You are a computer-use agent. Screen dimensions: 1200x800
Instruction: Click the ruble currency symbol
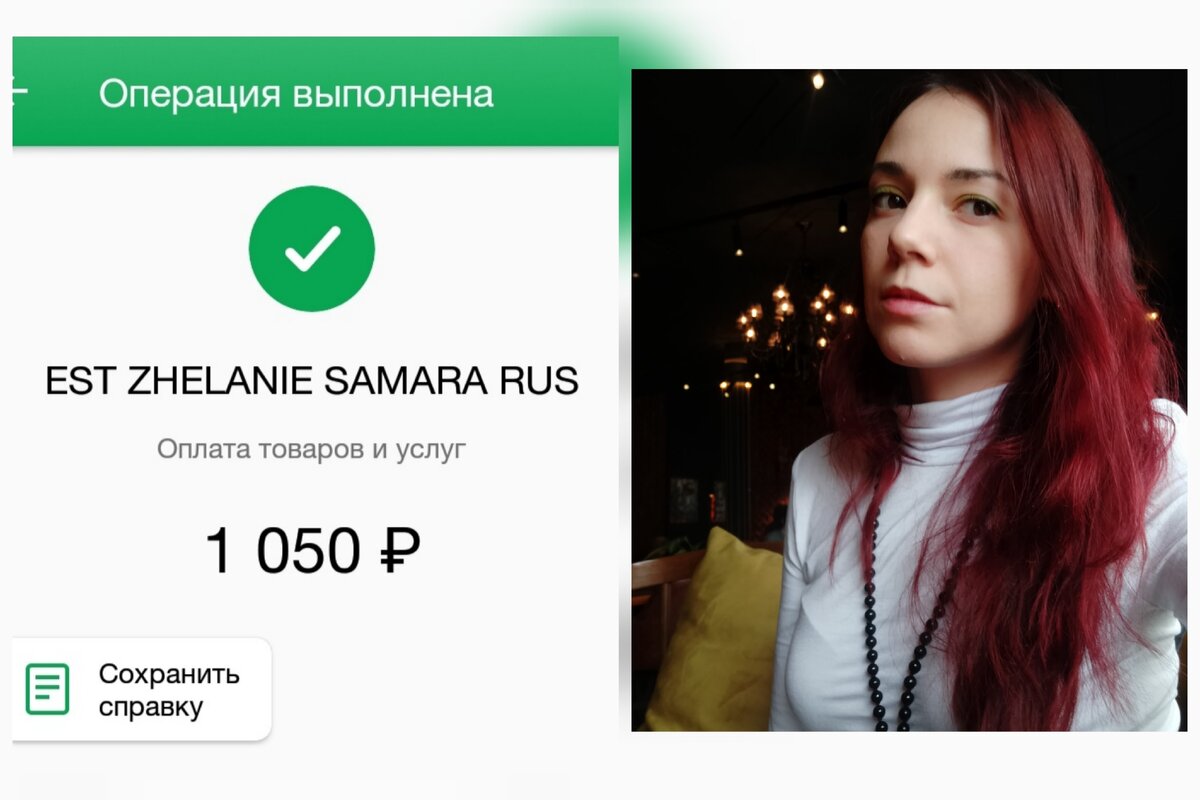399,551
